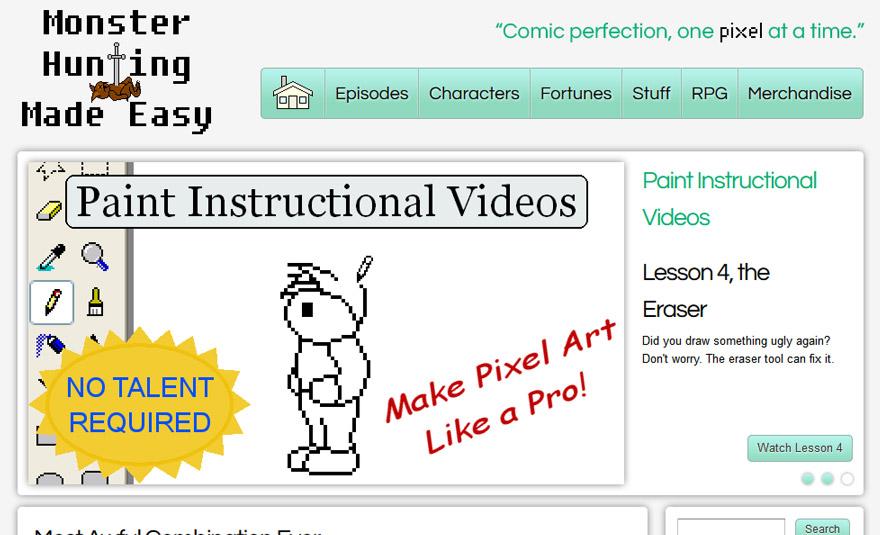Click the Monster Hunting Made Easy logo

117,70
